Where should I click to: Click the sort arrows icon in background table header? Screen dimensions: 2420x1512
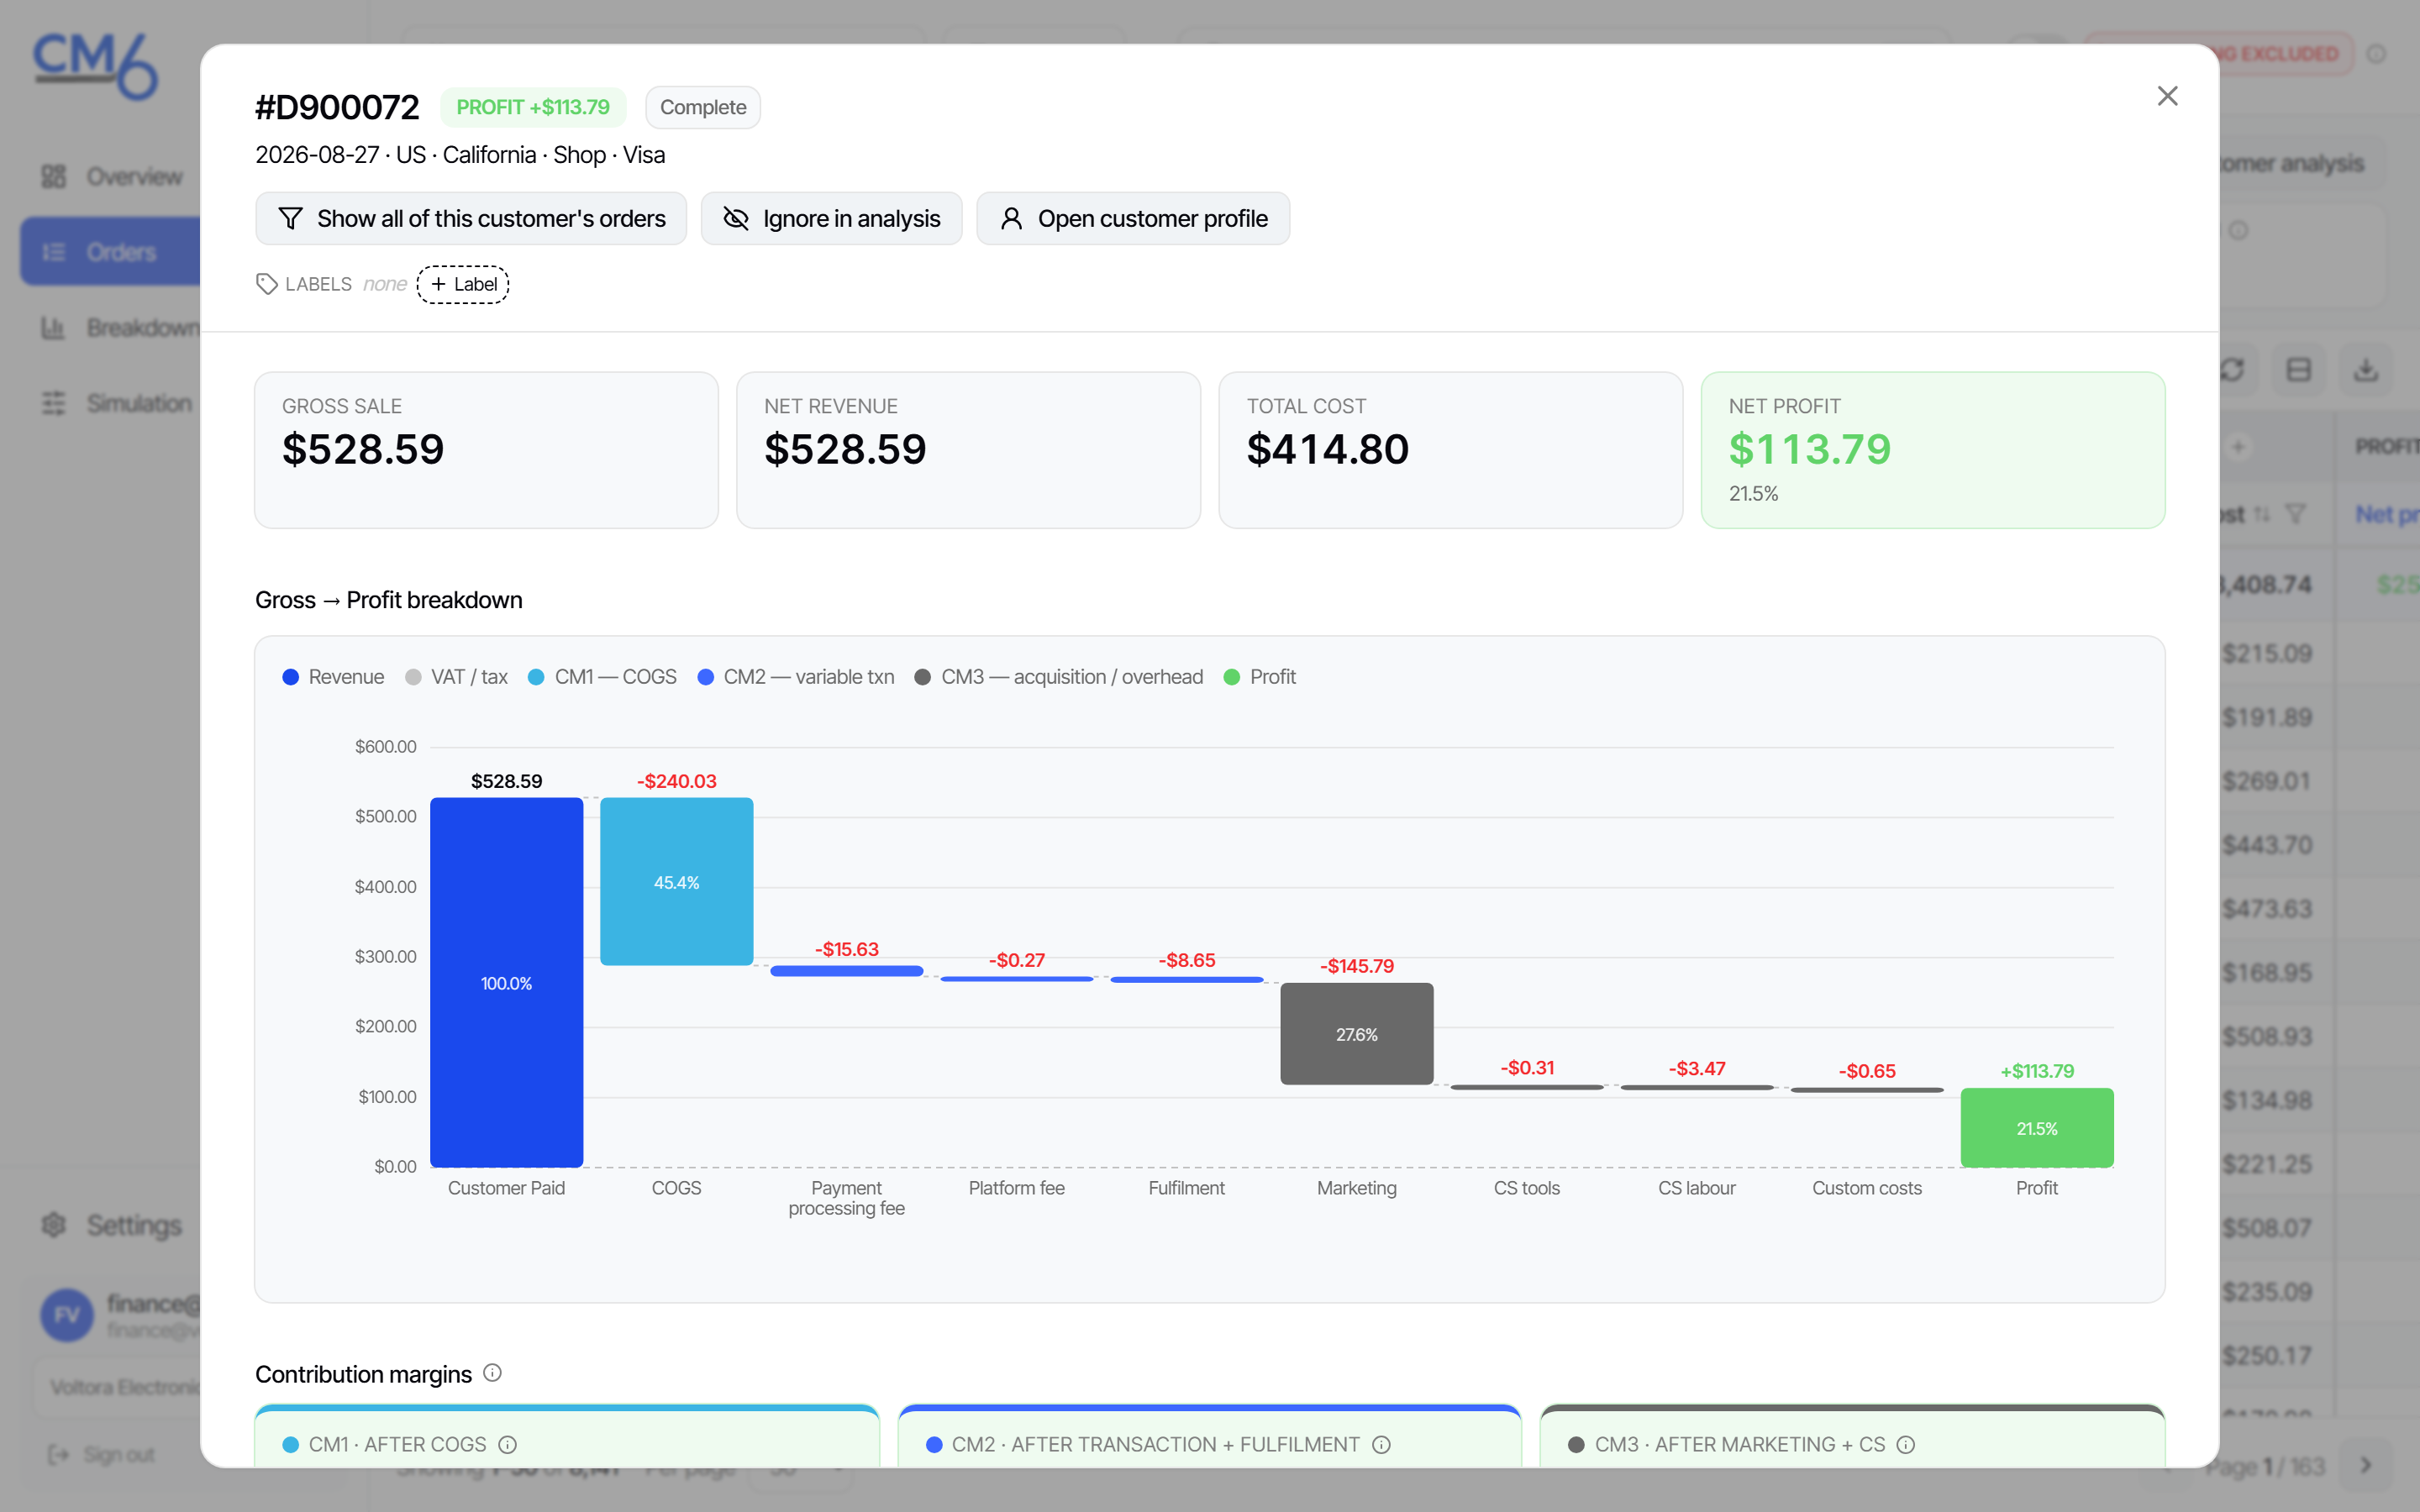(x=2262, y=514)
